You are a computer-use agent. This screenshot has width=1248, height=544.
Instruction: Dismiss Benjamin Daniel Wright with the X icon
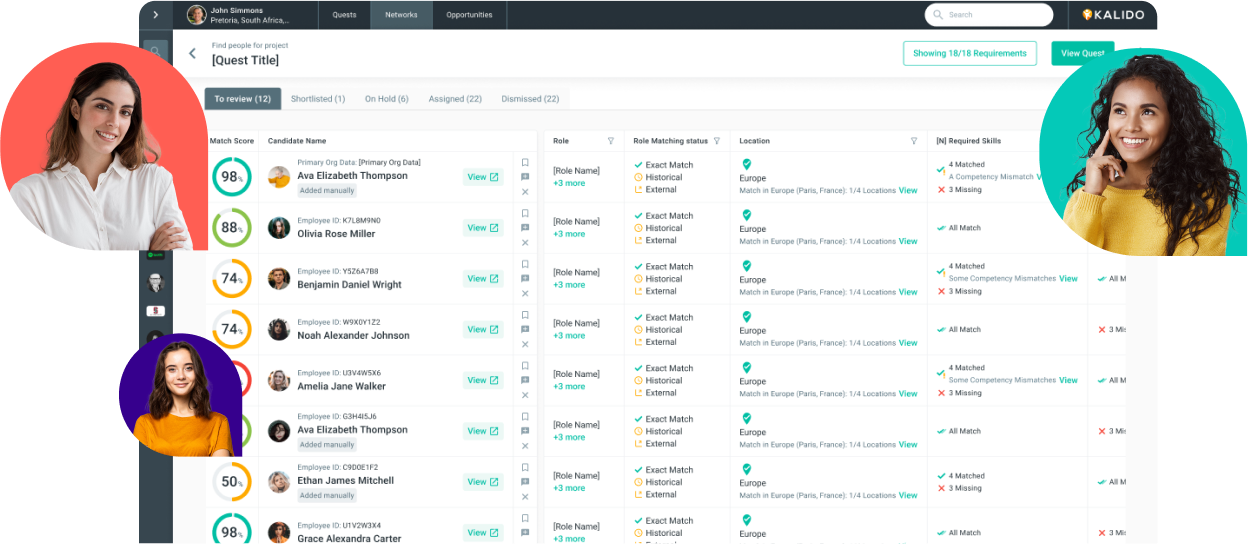click(x=525, y=294)
